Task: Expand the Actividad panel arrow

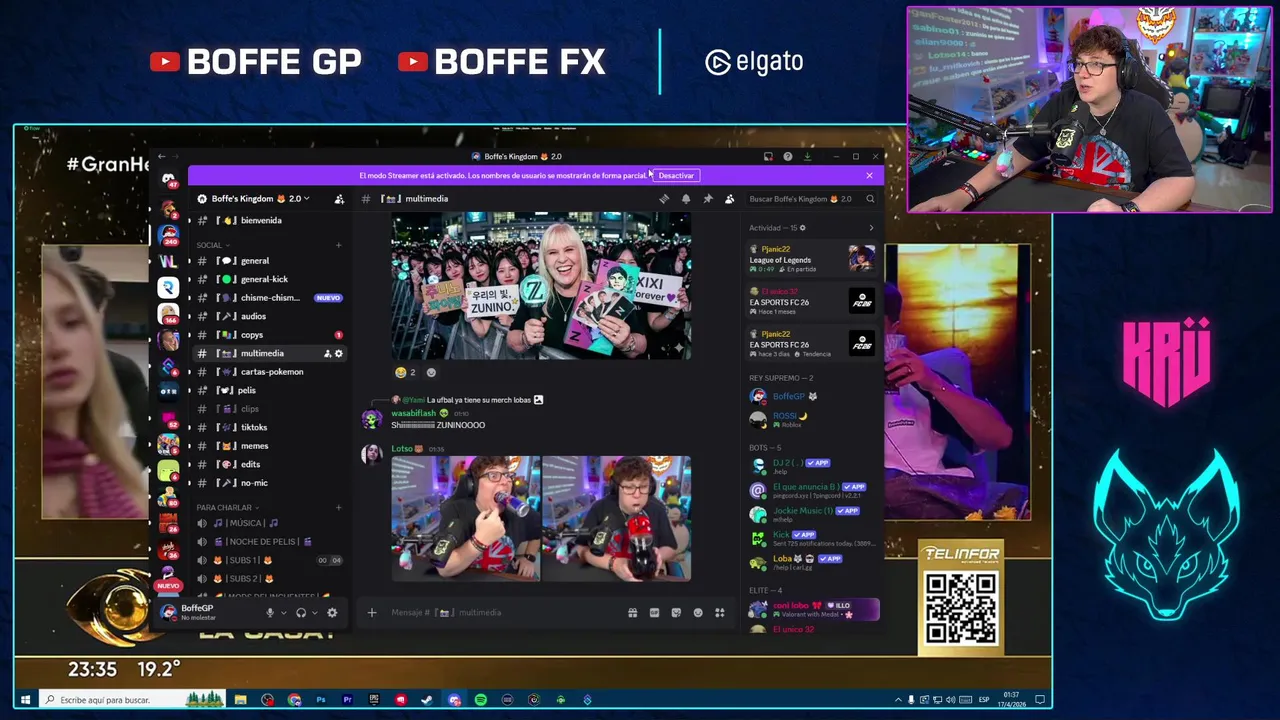Action: [870, 228]
